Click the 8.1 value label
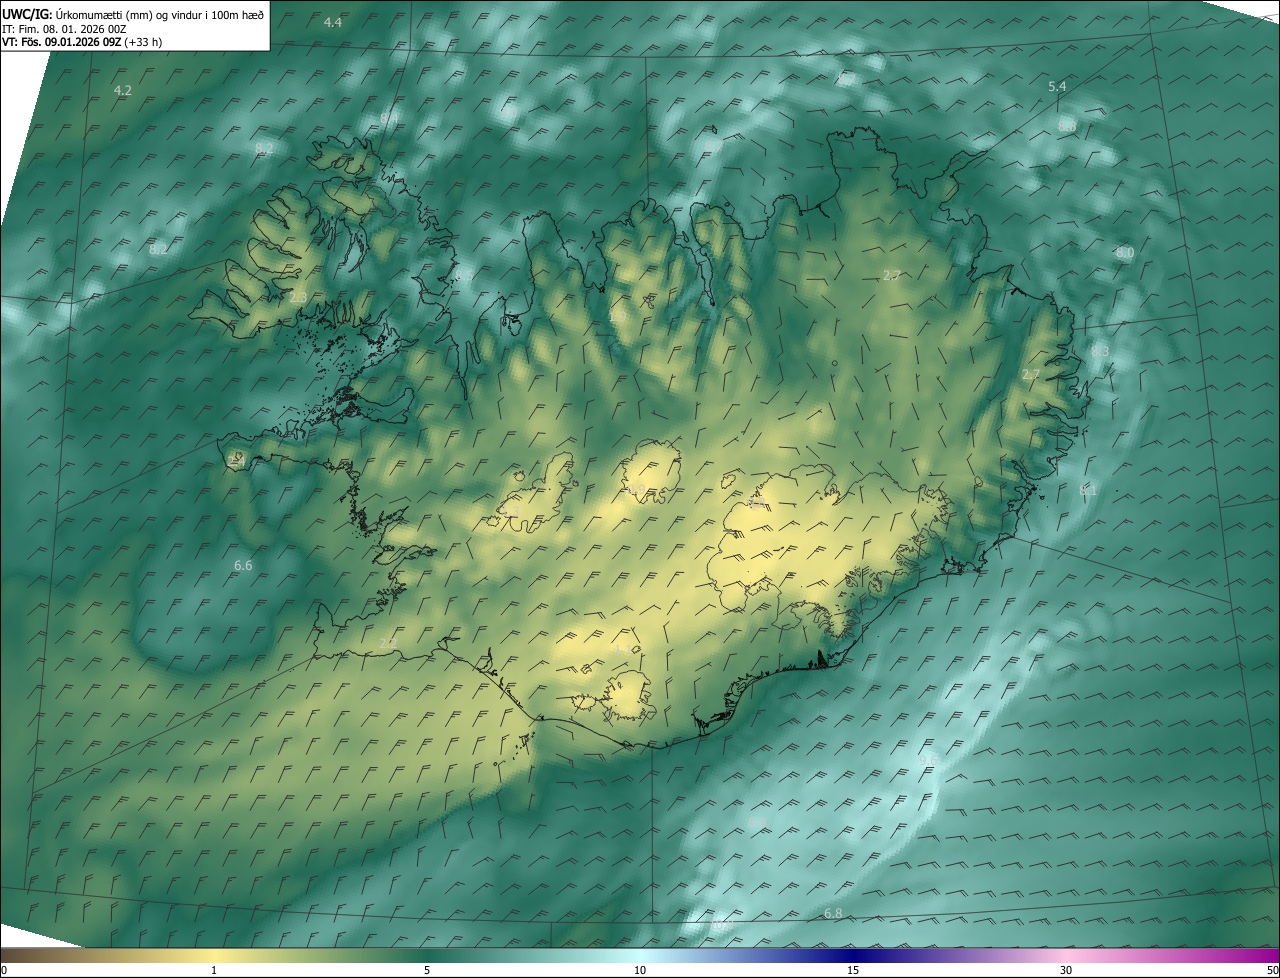Image resolution: width=1280 pixels, height=978 pixels. tap(1088, 490)
